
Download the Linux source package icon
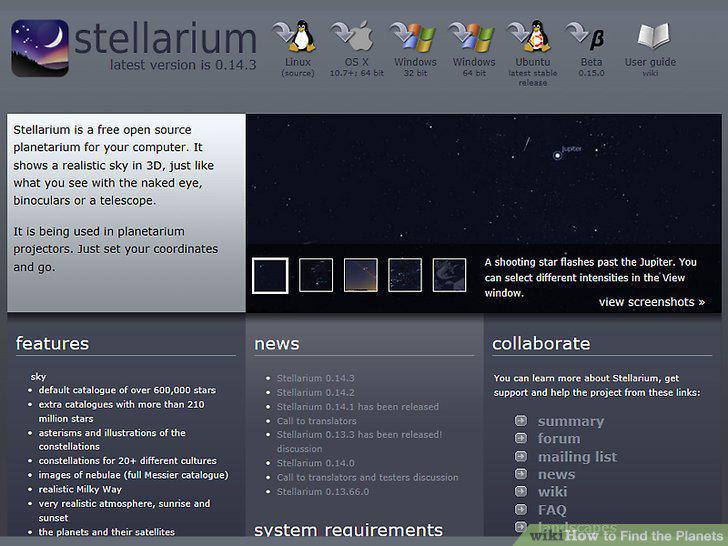296,36
